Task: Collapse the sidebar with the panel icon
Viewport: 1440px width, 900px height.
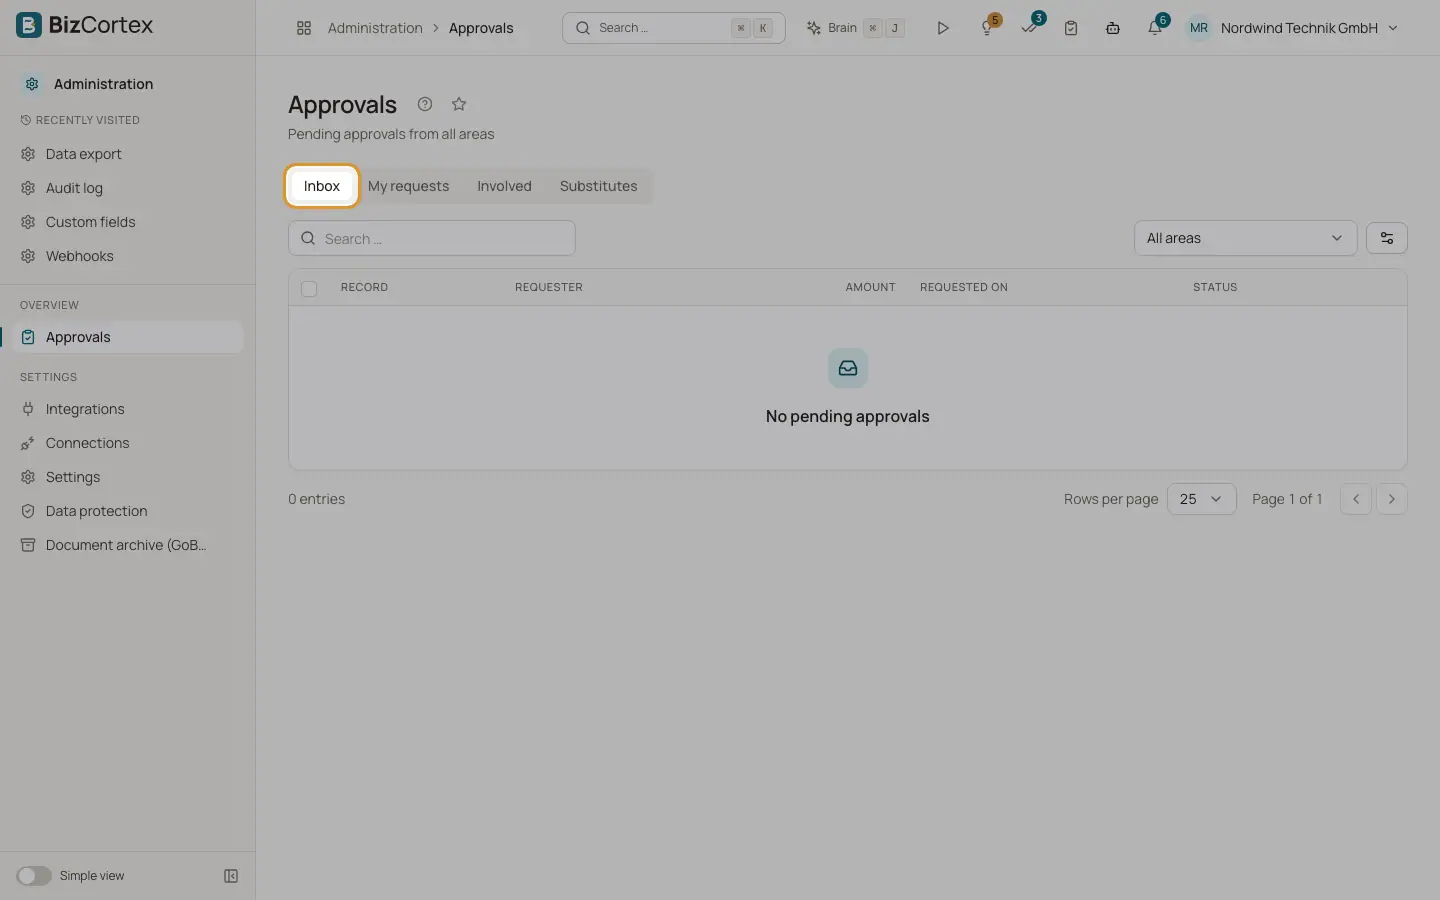Action: (x=231, y=876)
